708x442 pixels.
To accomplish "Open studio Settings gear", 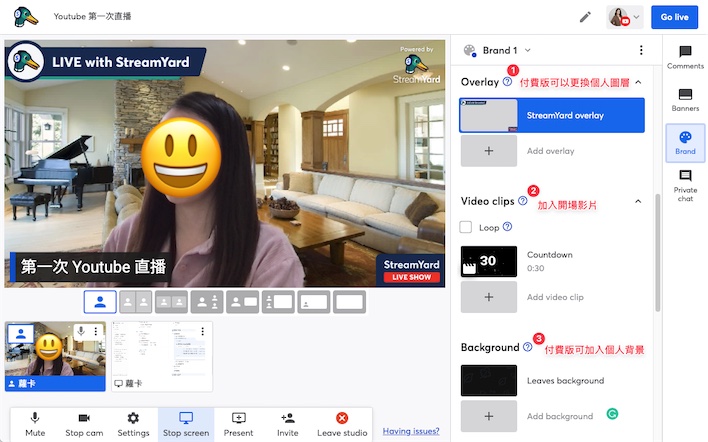I will point(133,424).
